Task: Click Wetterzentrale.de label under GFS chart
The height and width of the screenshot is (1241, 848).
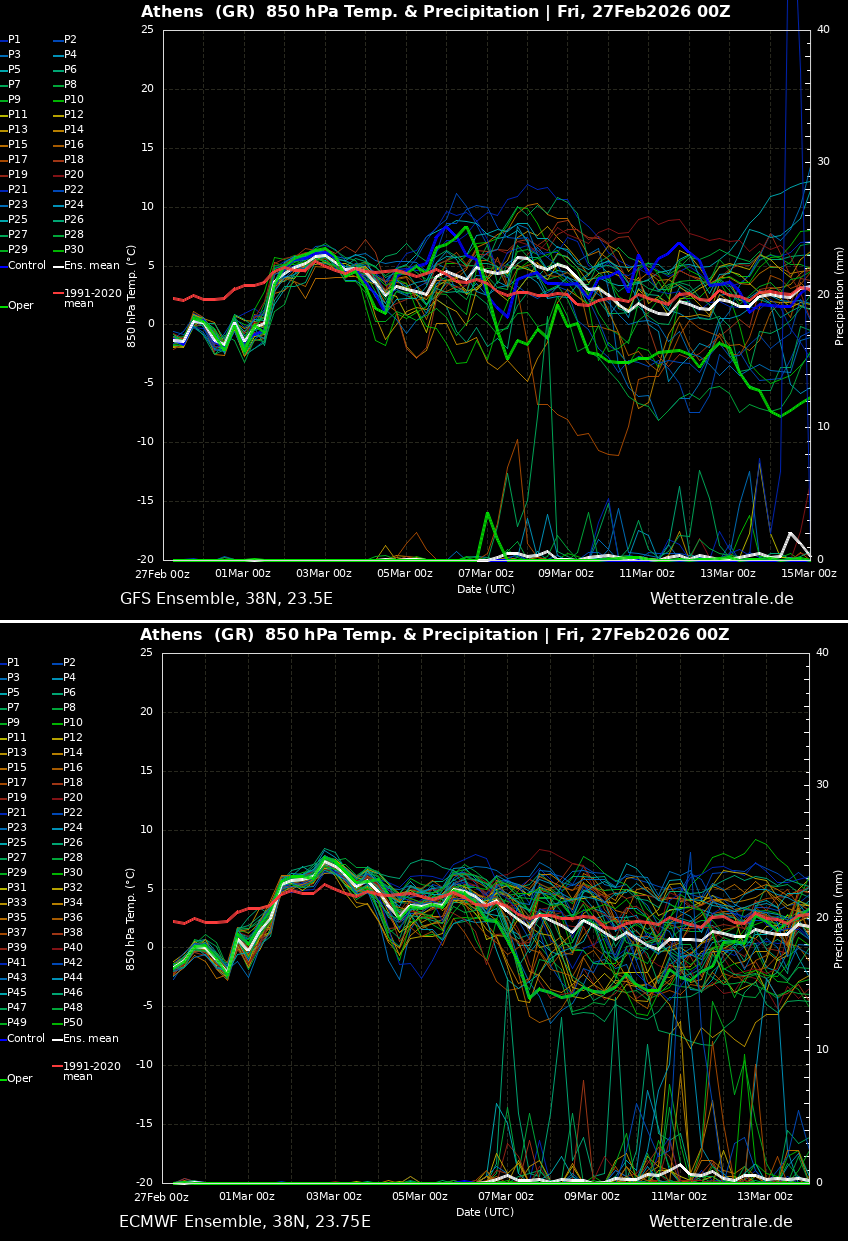Action: tap(721, 599)
